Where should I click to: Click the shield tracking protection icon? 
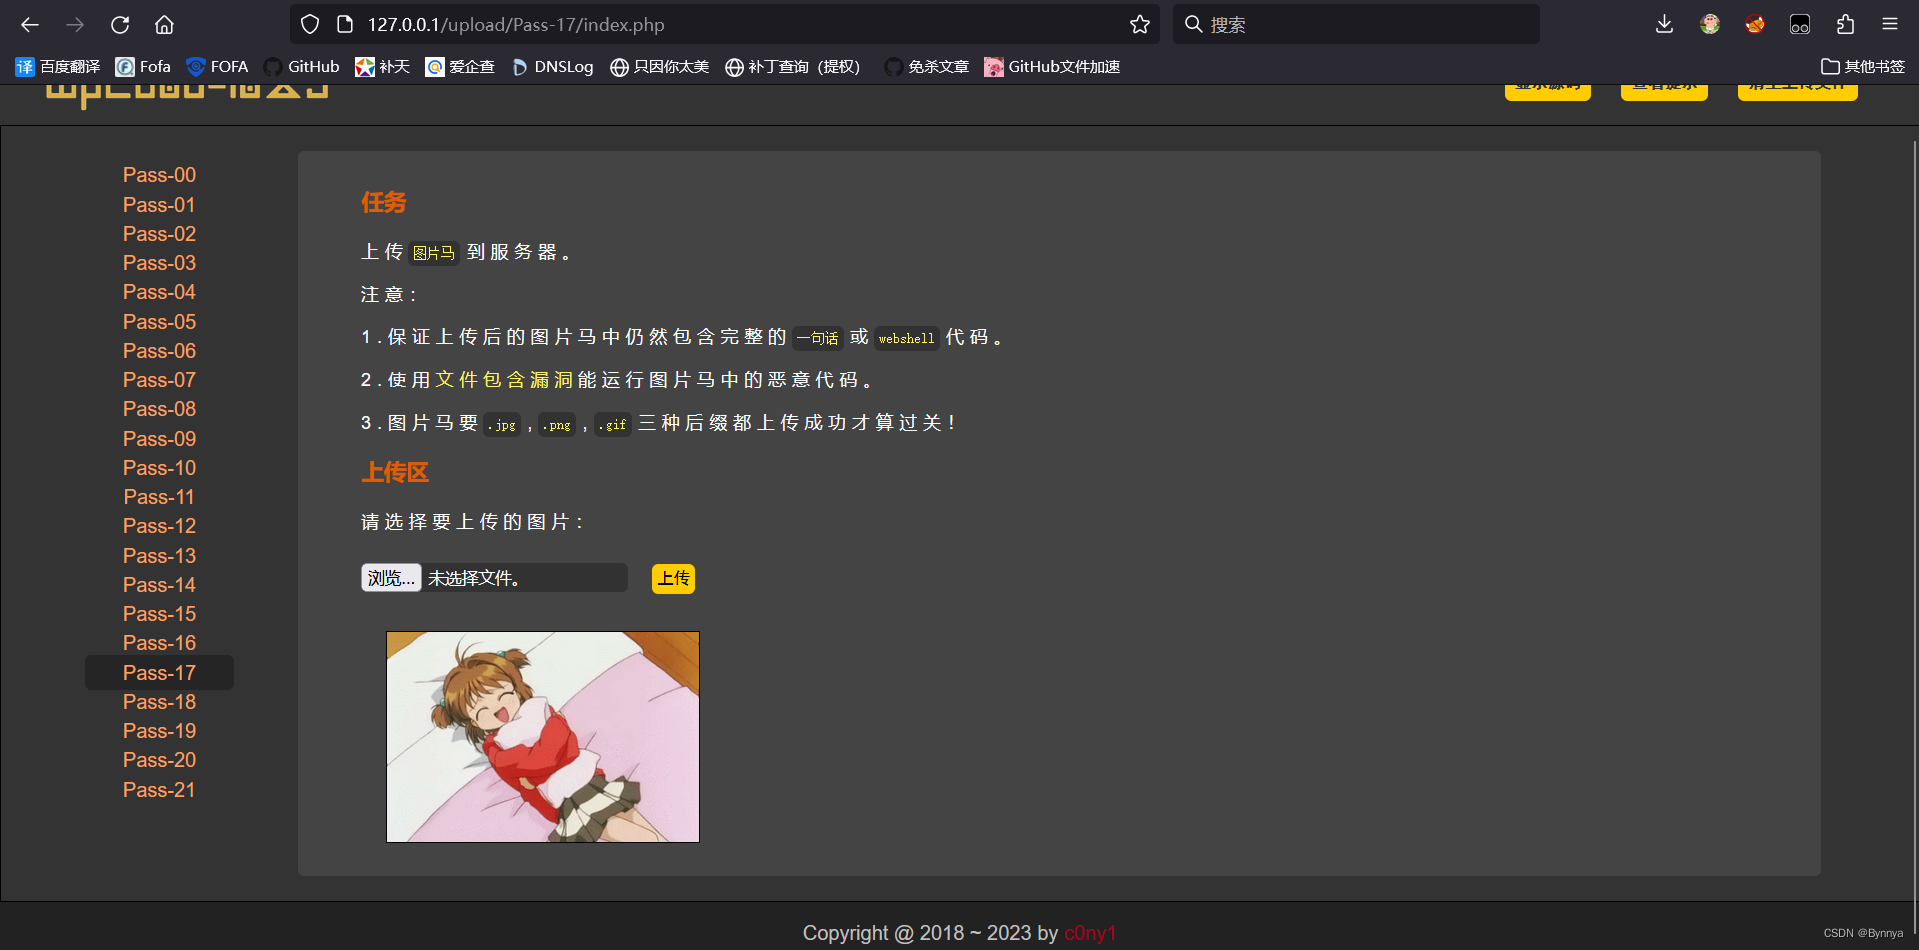(x=310, y=24)
